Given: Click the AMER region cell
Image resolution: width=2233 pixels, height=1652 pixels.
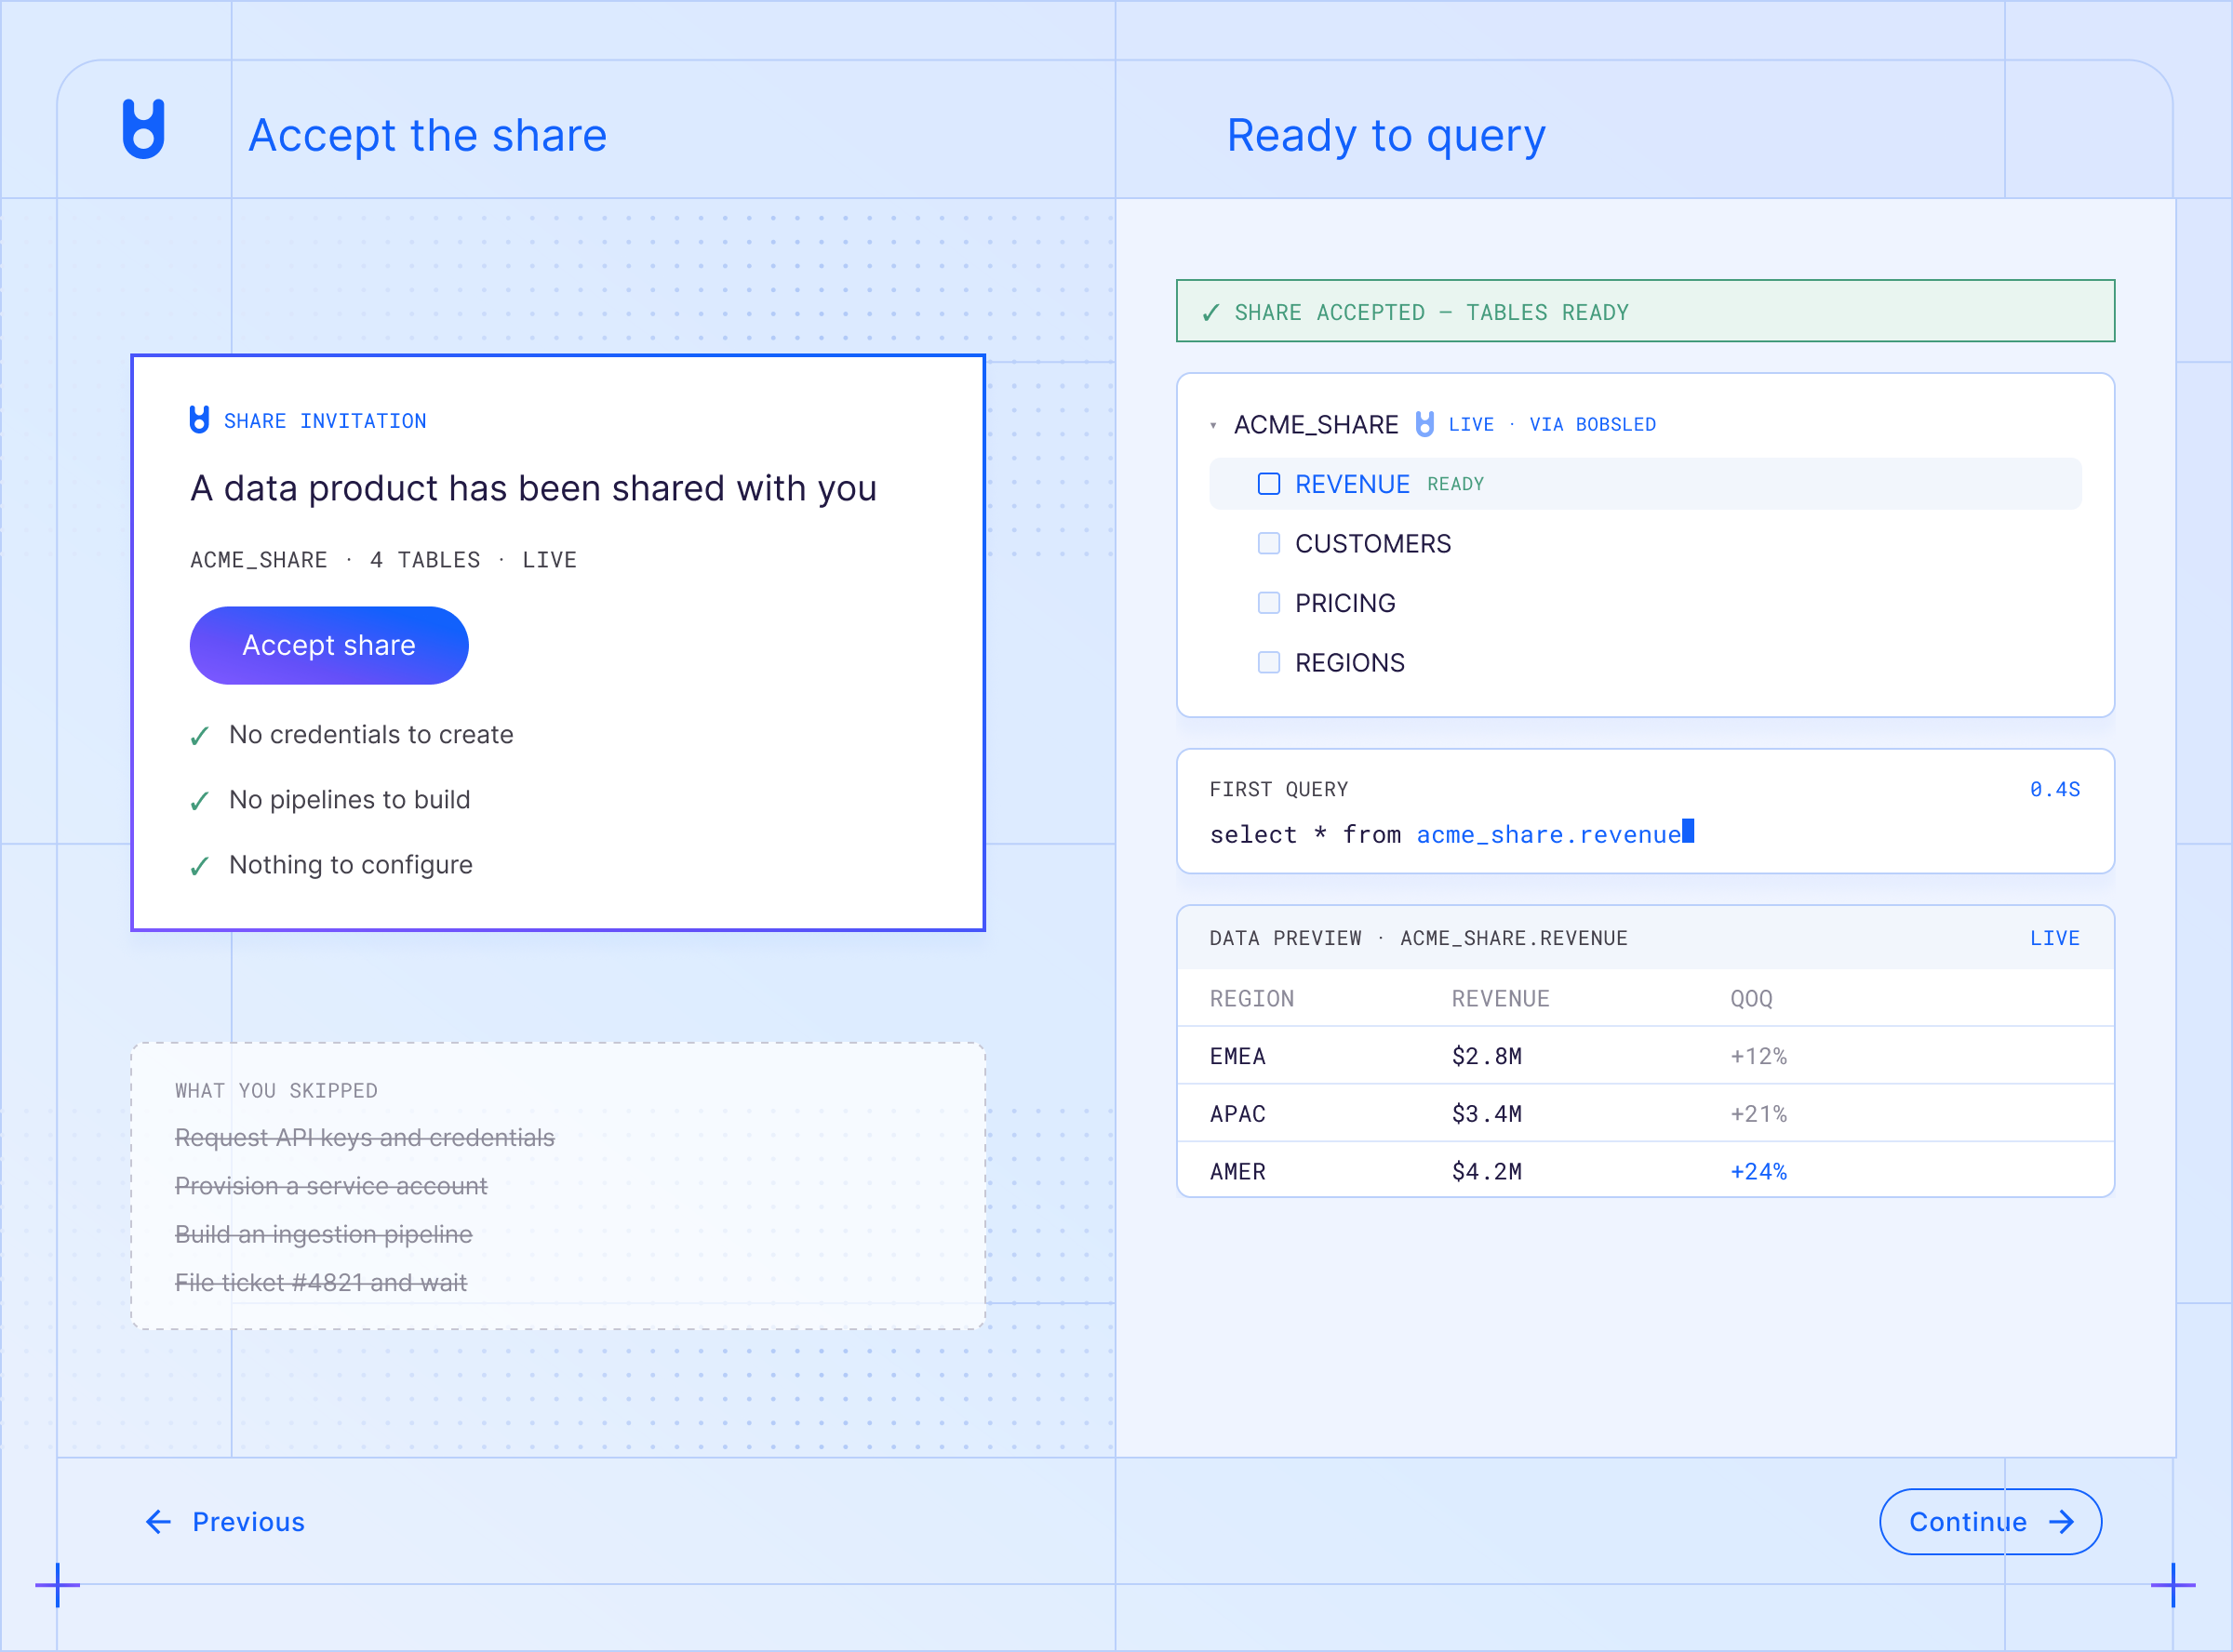Looking at the screenshot, I should click(1238, 1172).
